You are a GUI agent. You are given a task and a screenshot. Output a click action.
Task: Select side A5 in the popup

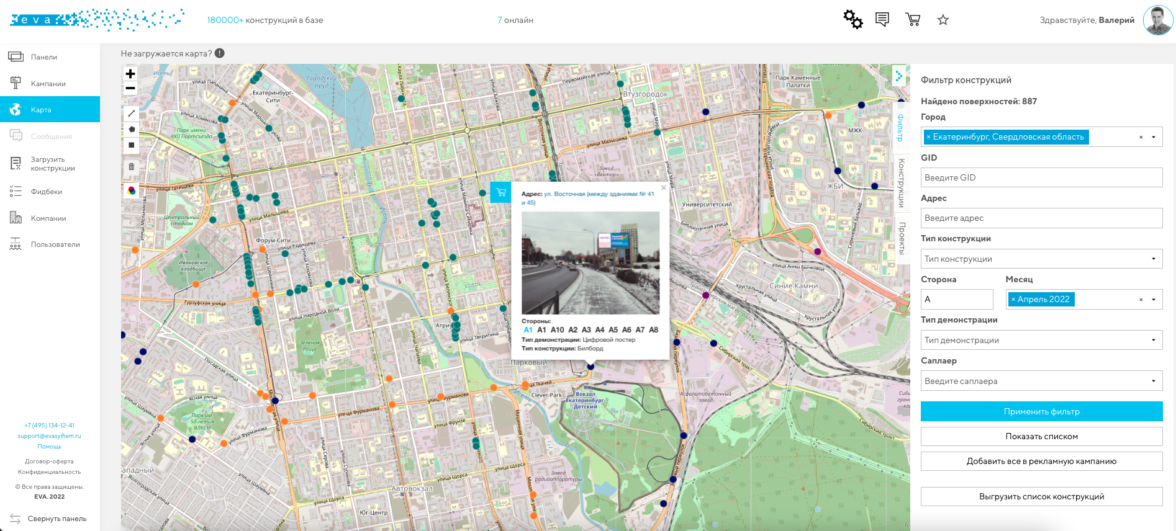tap(614, 329)
